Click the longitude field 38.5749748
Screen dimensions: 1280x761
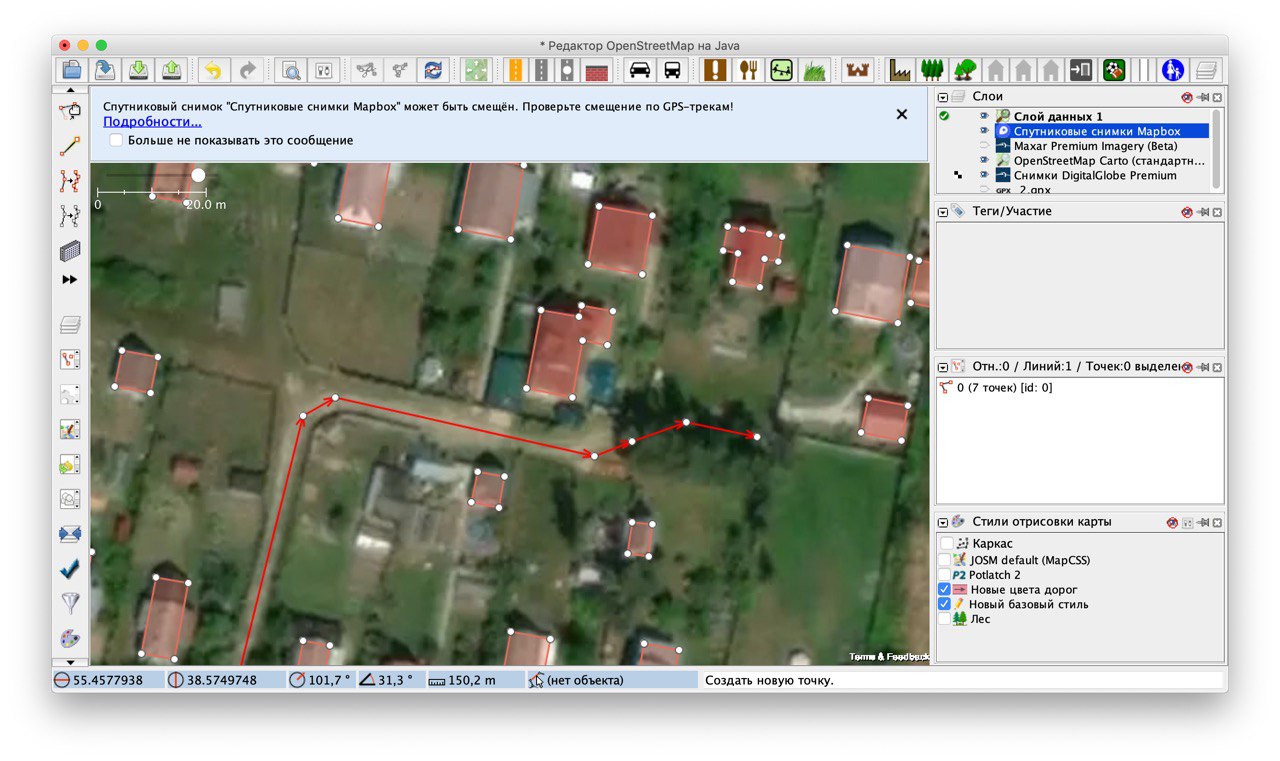tap(225, 680)
